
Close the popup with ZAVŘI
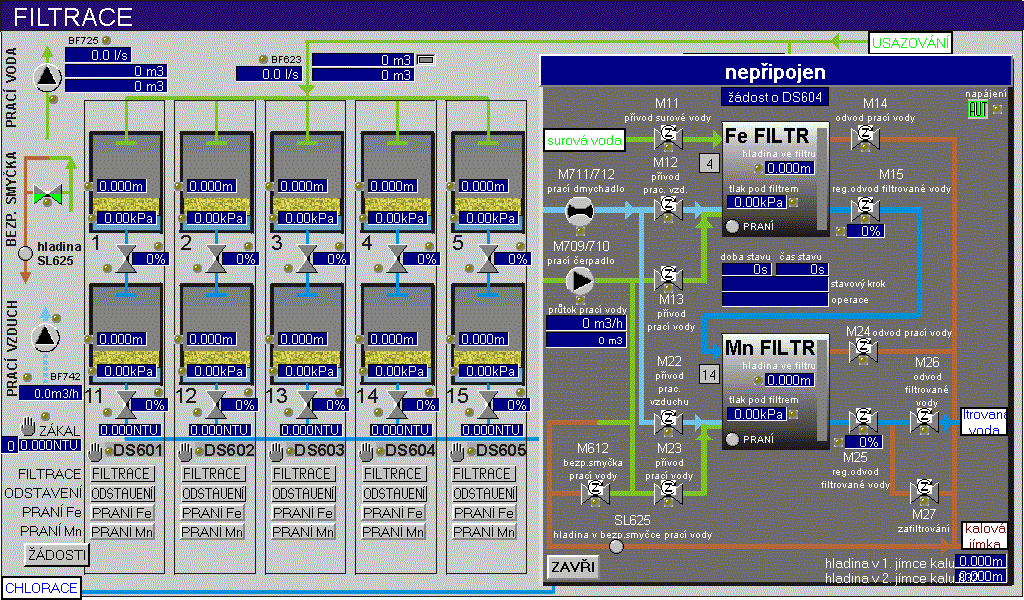point(574,567)
